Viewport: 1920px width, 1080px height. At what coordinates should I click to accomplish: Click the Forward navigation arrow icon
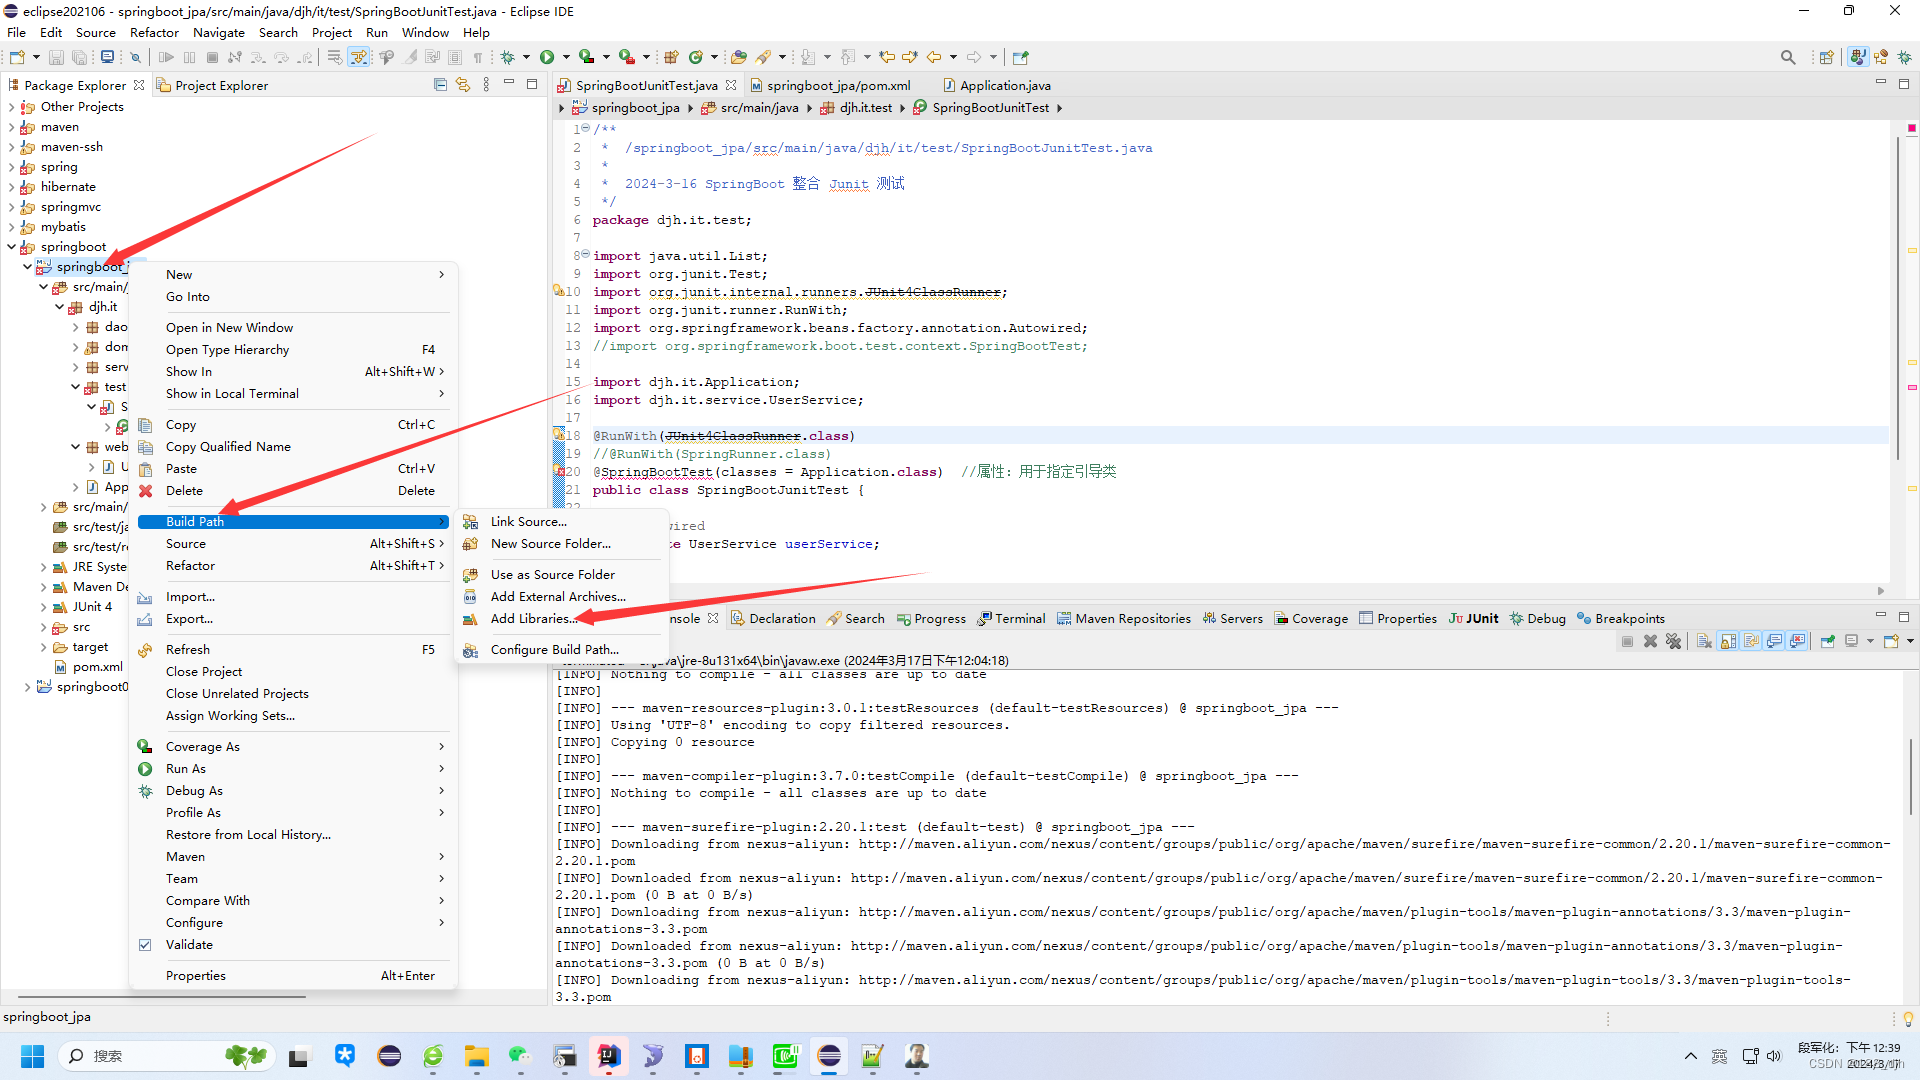pyautogui.click(x=974, y=57)
